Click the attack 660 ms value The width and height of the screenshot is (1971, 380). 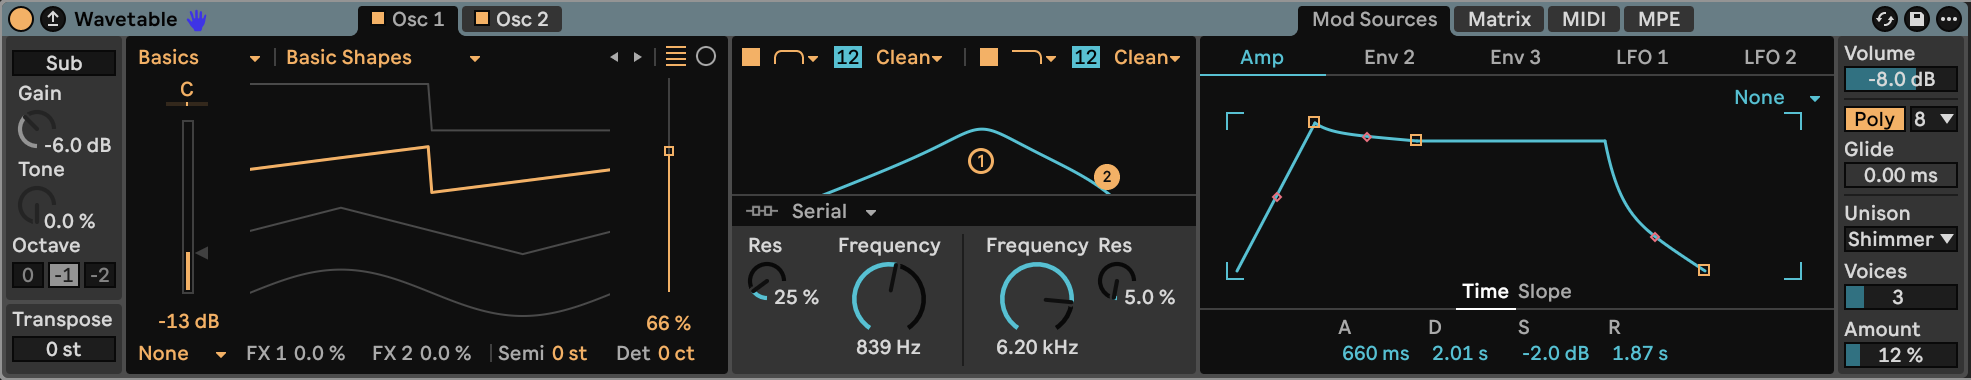(1376, 353)
